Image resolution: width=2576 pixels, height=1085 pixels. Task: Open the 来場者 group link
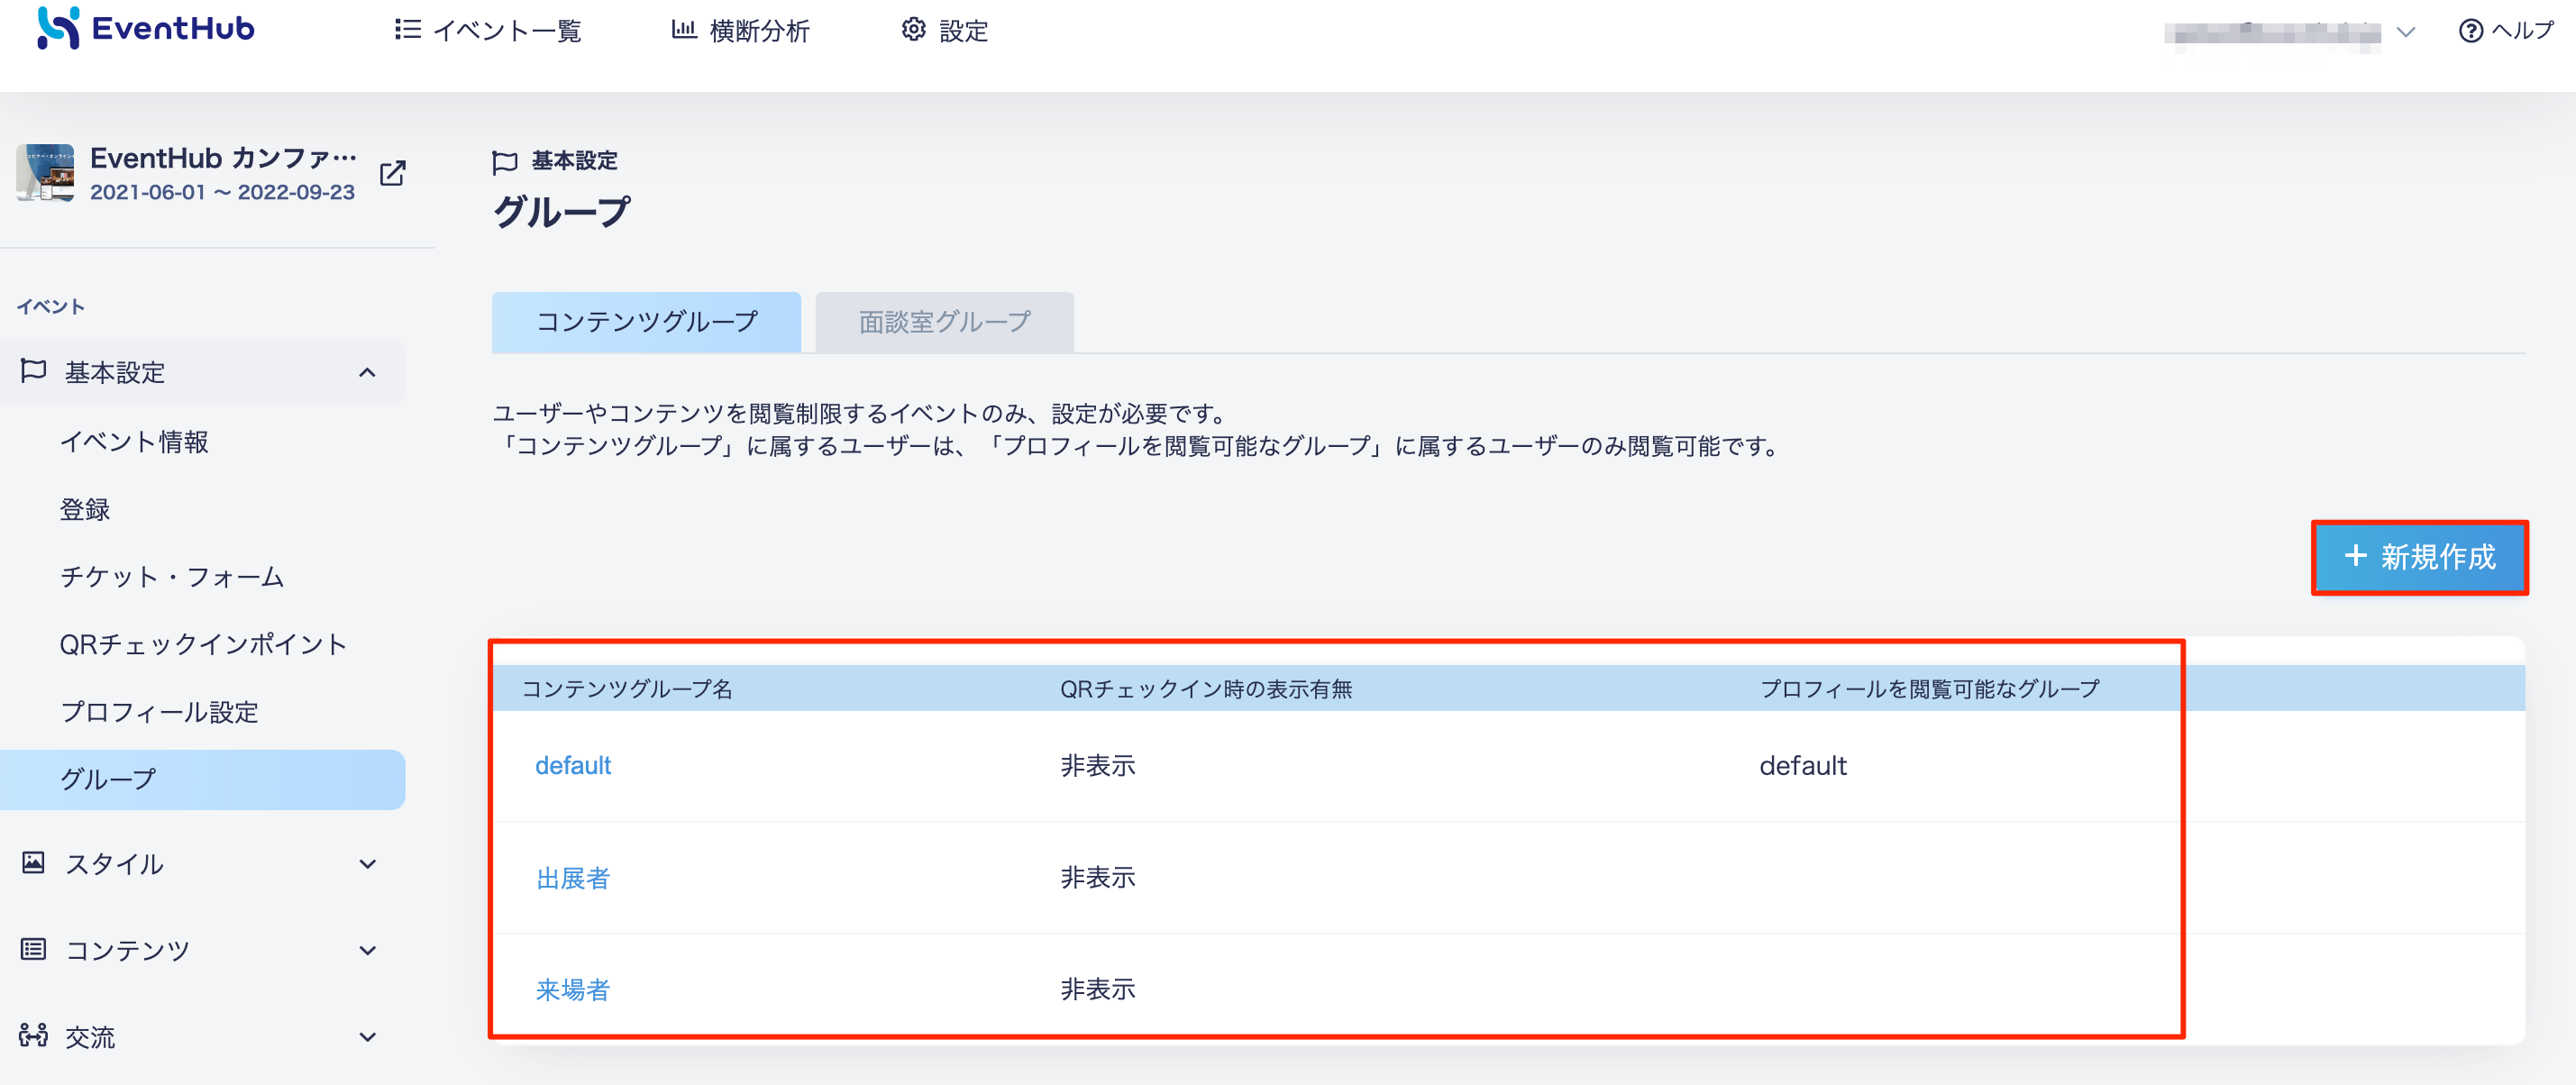coord(573,990)
